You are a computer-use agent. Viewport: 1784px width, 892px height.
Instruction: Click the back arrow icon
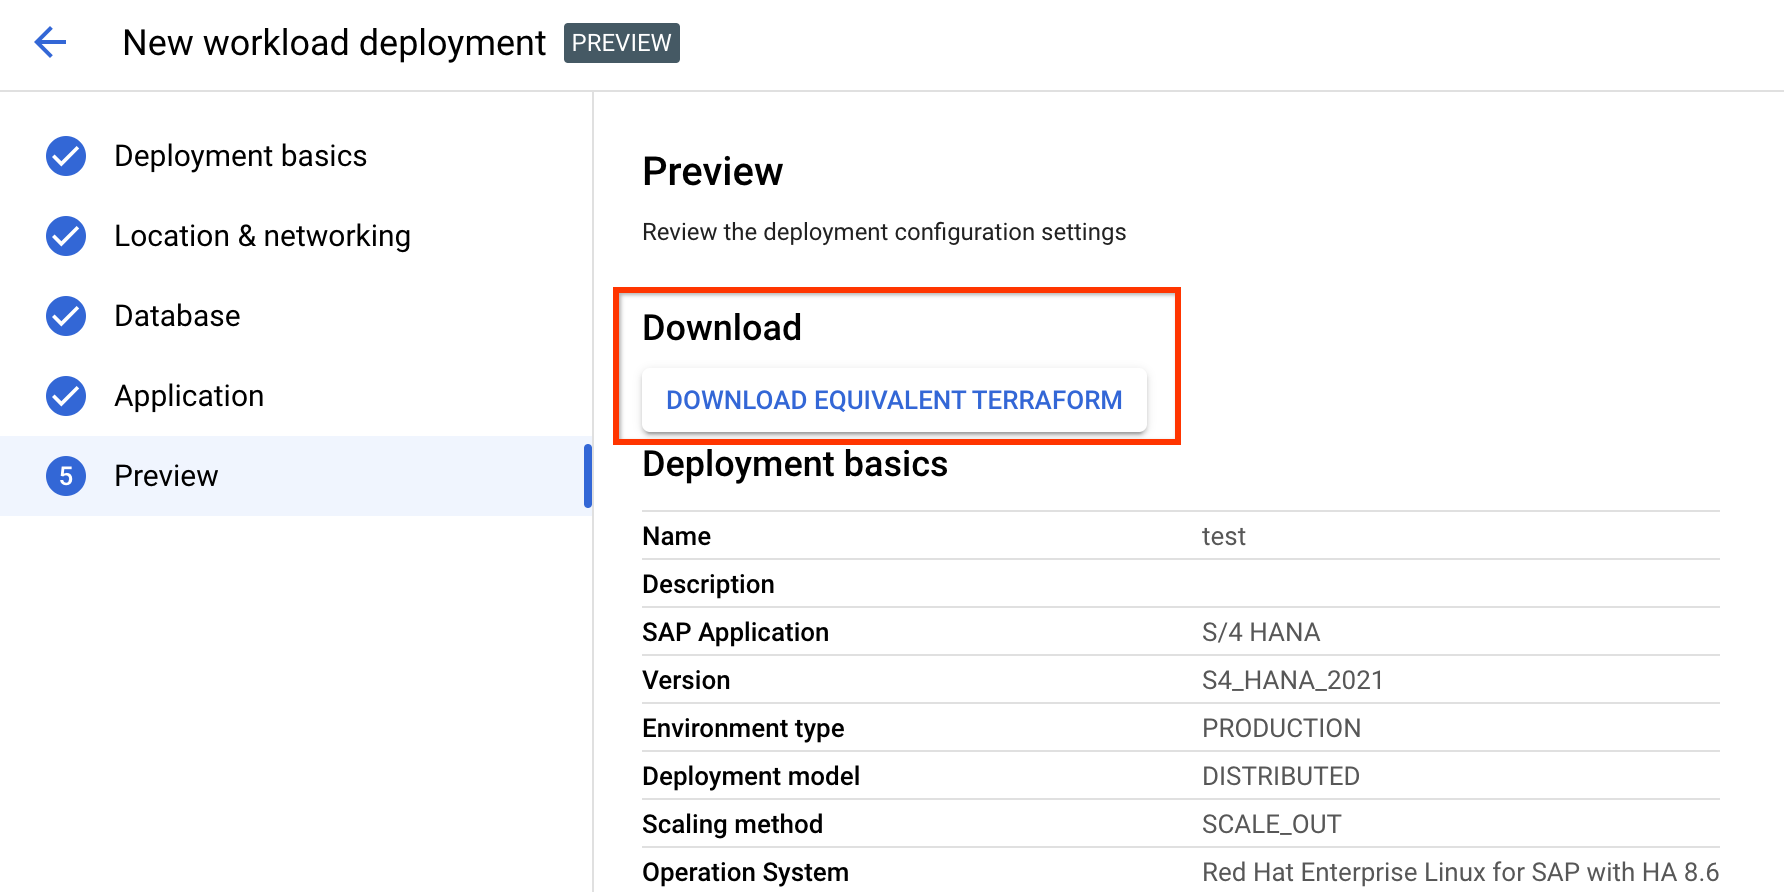pyautogui.click(x=50, y=42)
